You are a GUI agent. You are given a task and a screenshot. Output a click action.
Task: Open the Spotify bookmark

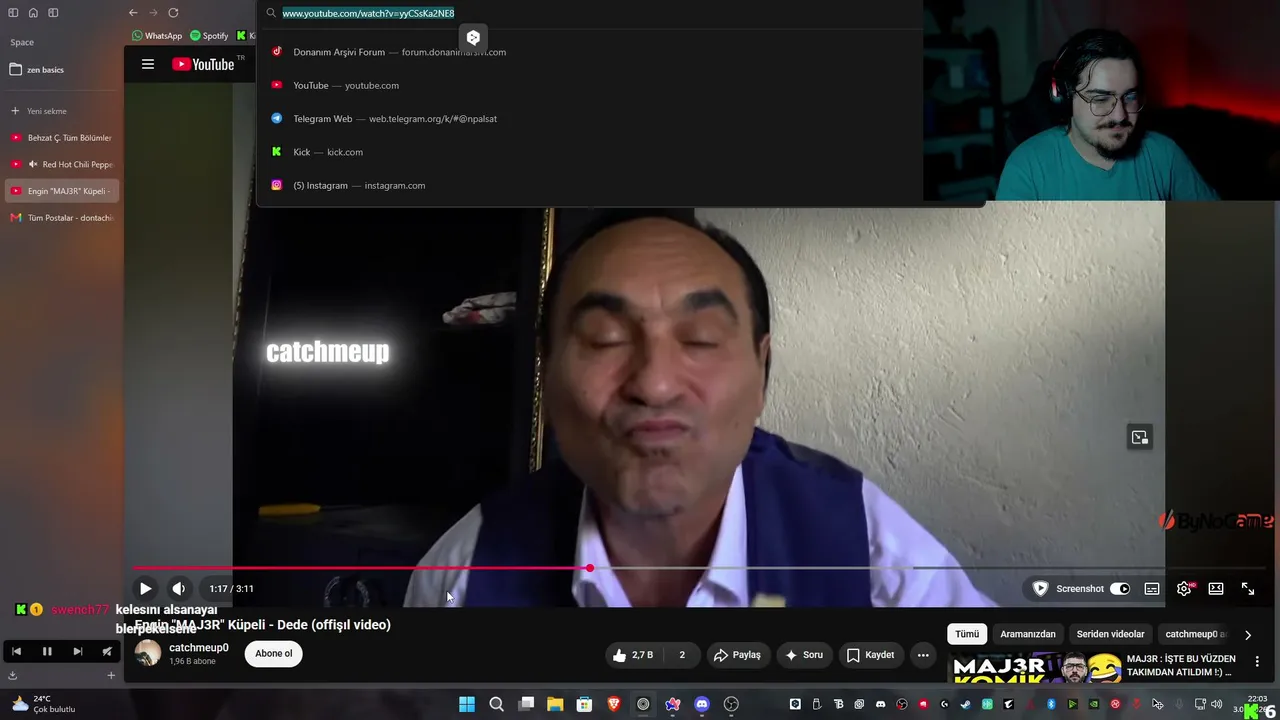pyautogui.click(x=209, y=36)
